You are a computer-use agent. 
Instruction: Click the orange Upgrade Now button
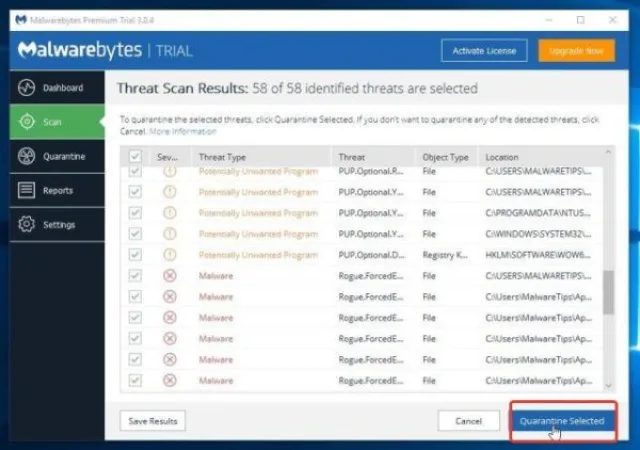pos(576,51)
